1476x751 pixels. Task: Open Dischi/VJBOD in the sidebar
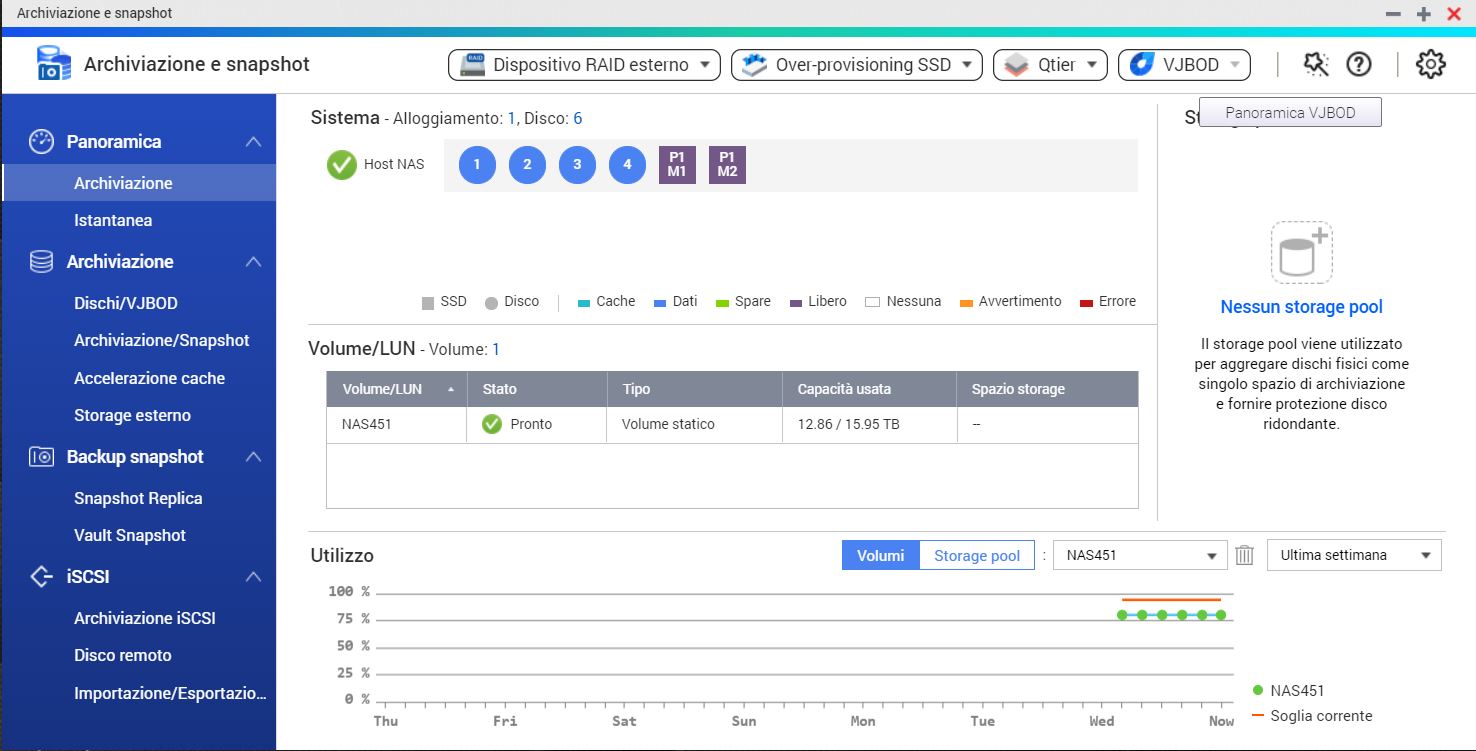pos(126,303)
